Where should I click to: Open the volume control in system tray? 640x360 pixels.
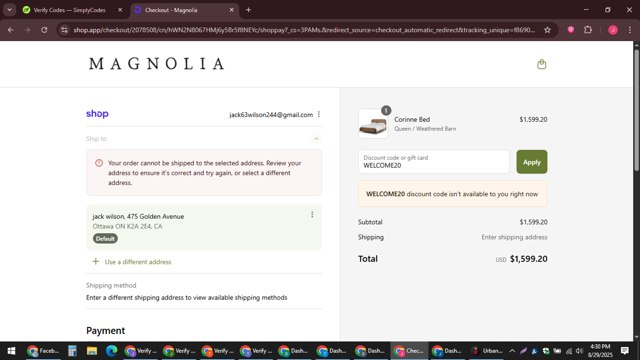(x=579, y=351)
